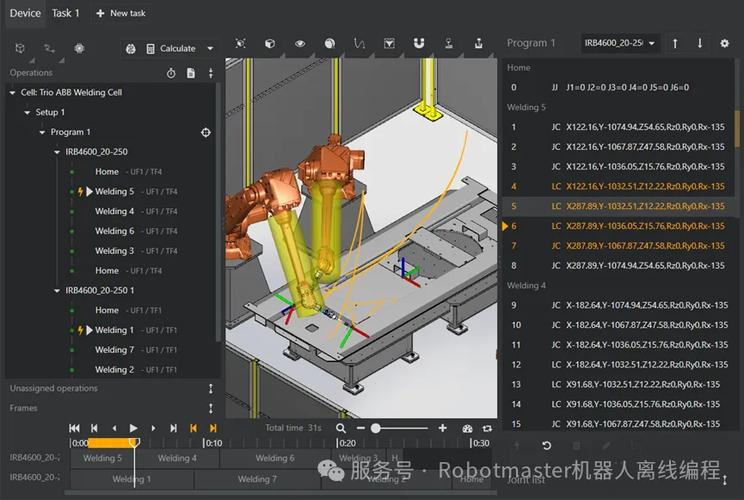Click the cube icon at left toolbar start
Viewport: 744px width, 500px height.
click(x=20, y=48)
